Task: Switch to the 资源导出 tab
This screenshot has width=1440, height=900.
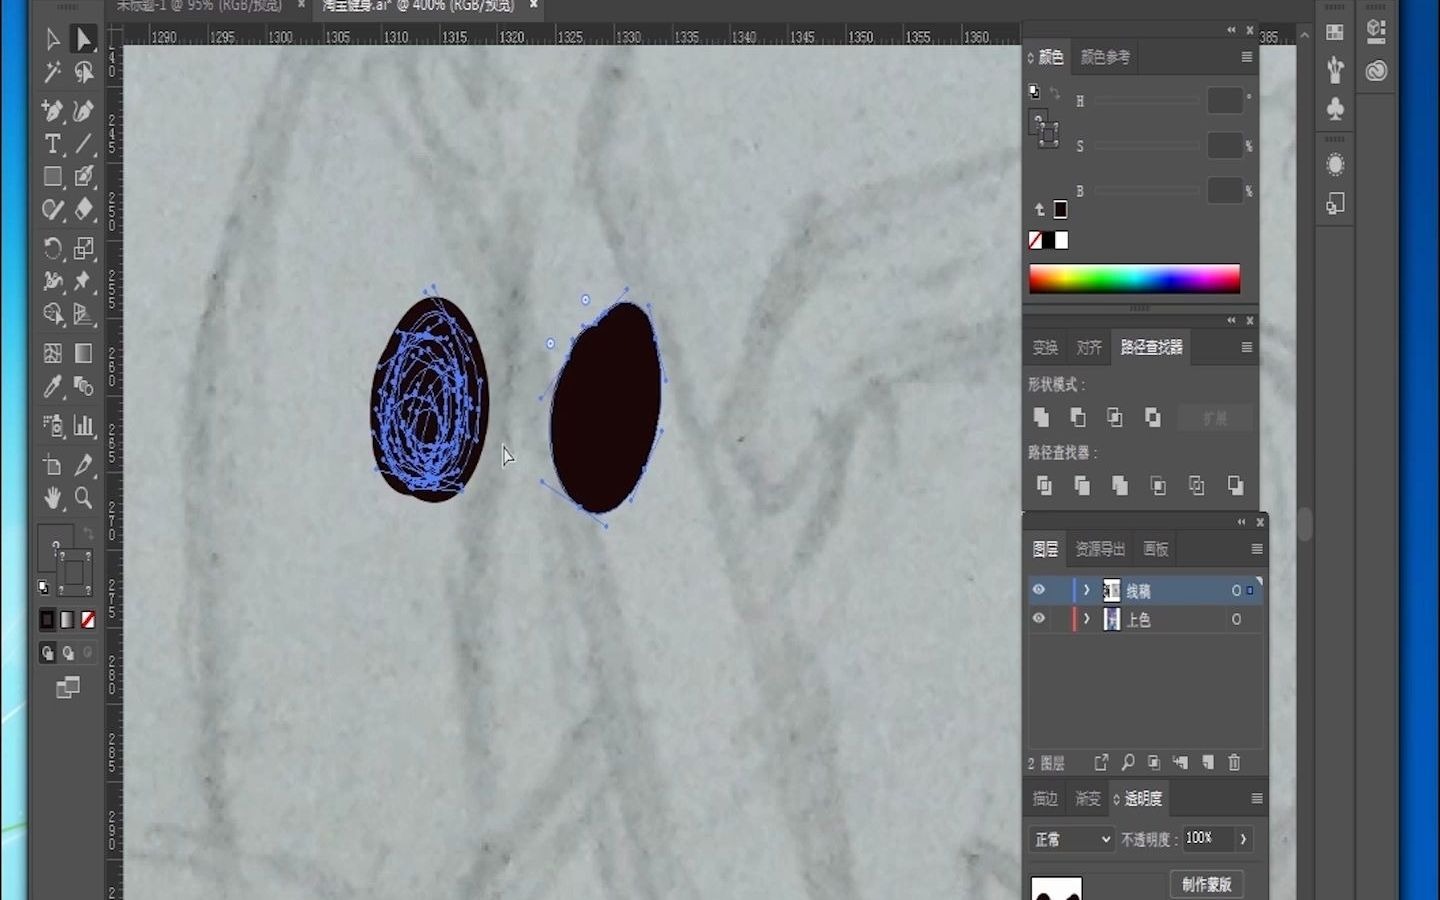Action: tap(1100, 549)
